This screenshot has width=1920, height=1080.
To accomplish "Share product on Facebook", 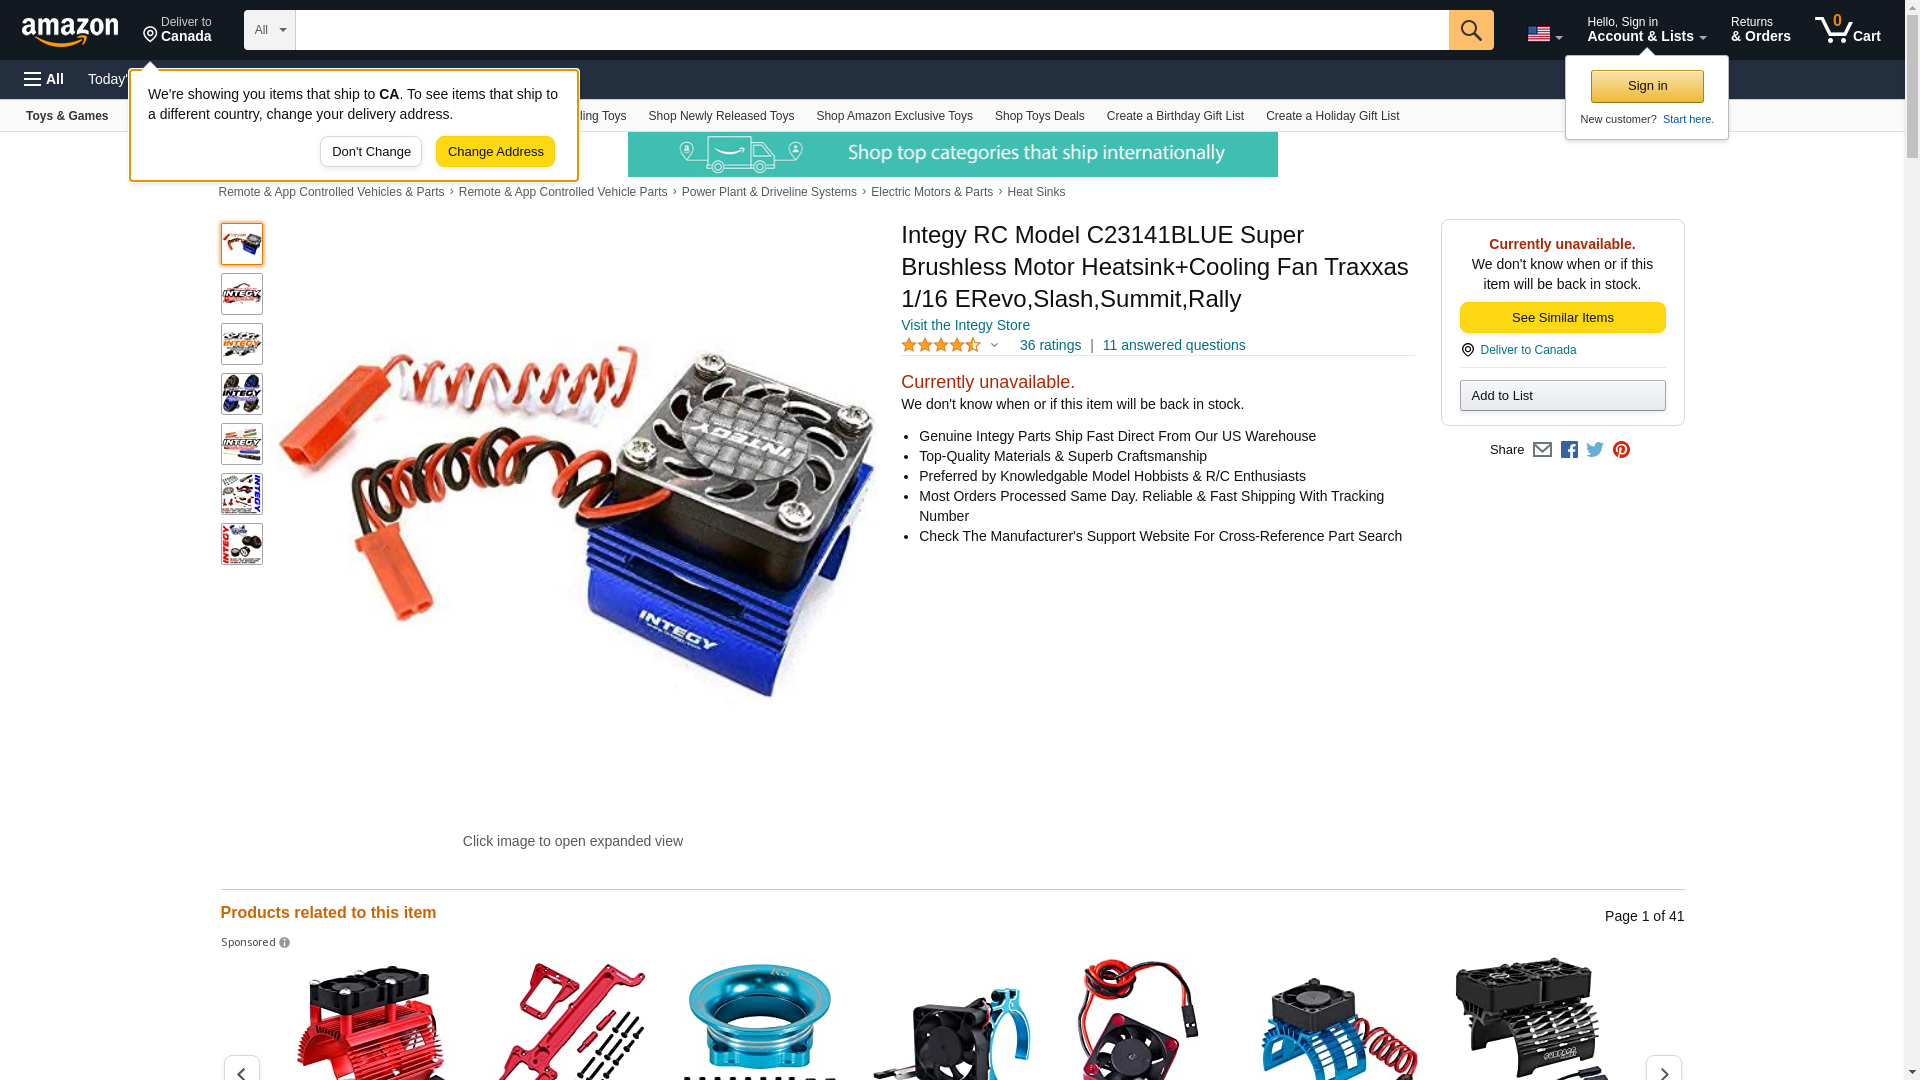I will [x=1569, y=450].
